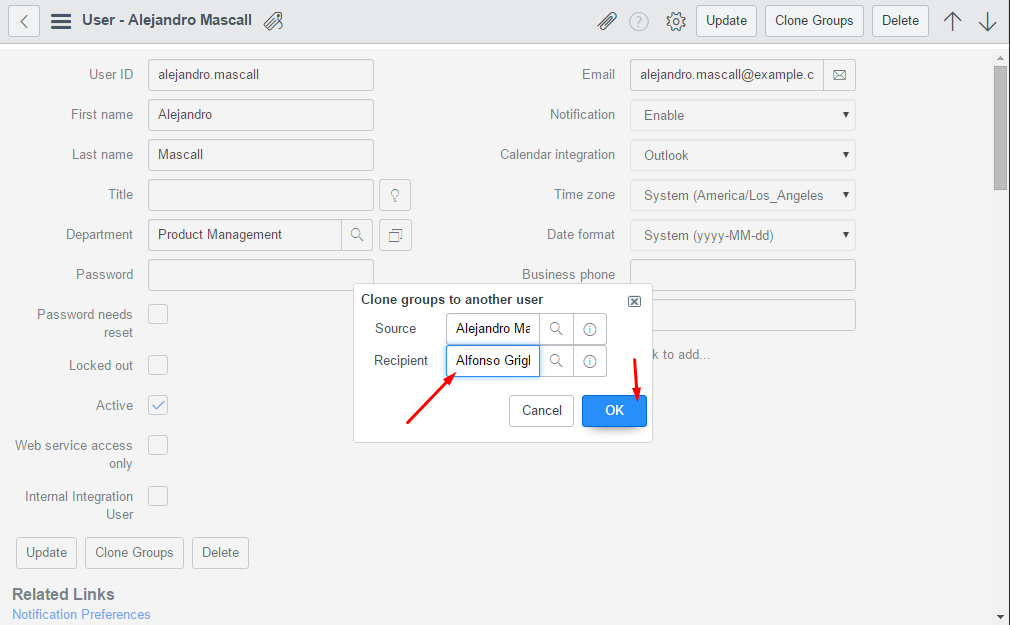Show the Source record info icon
1010x625 pixels.
click(x=590, y=329)
